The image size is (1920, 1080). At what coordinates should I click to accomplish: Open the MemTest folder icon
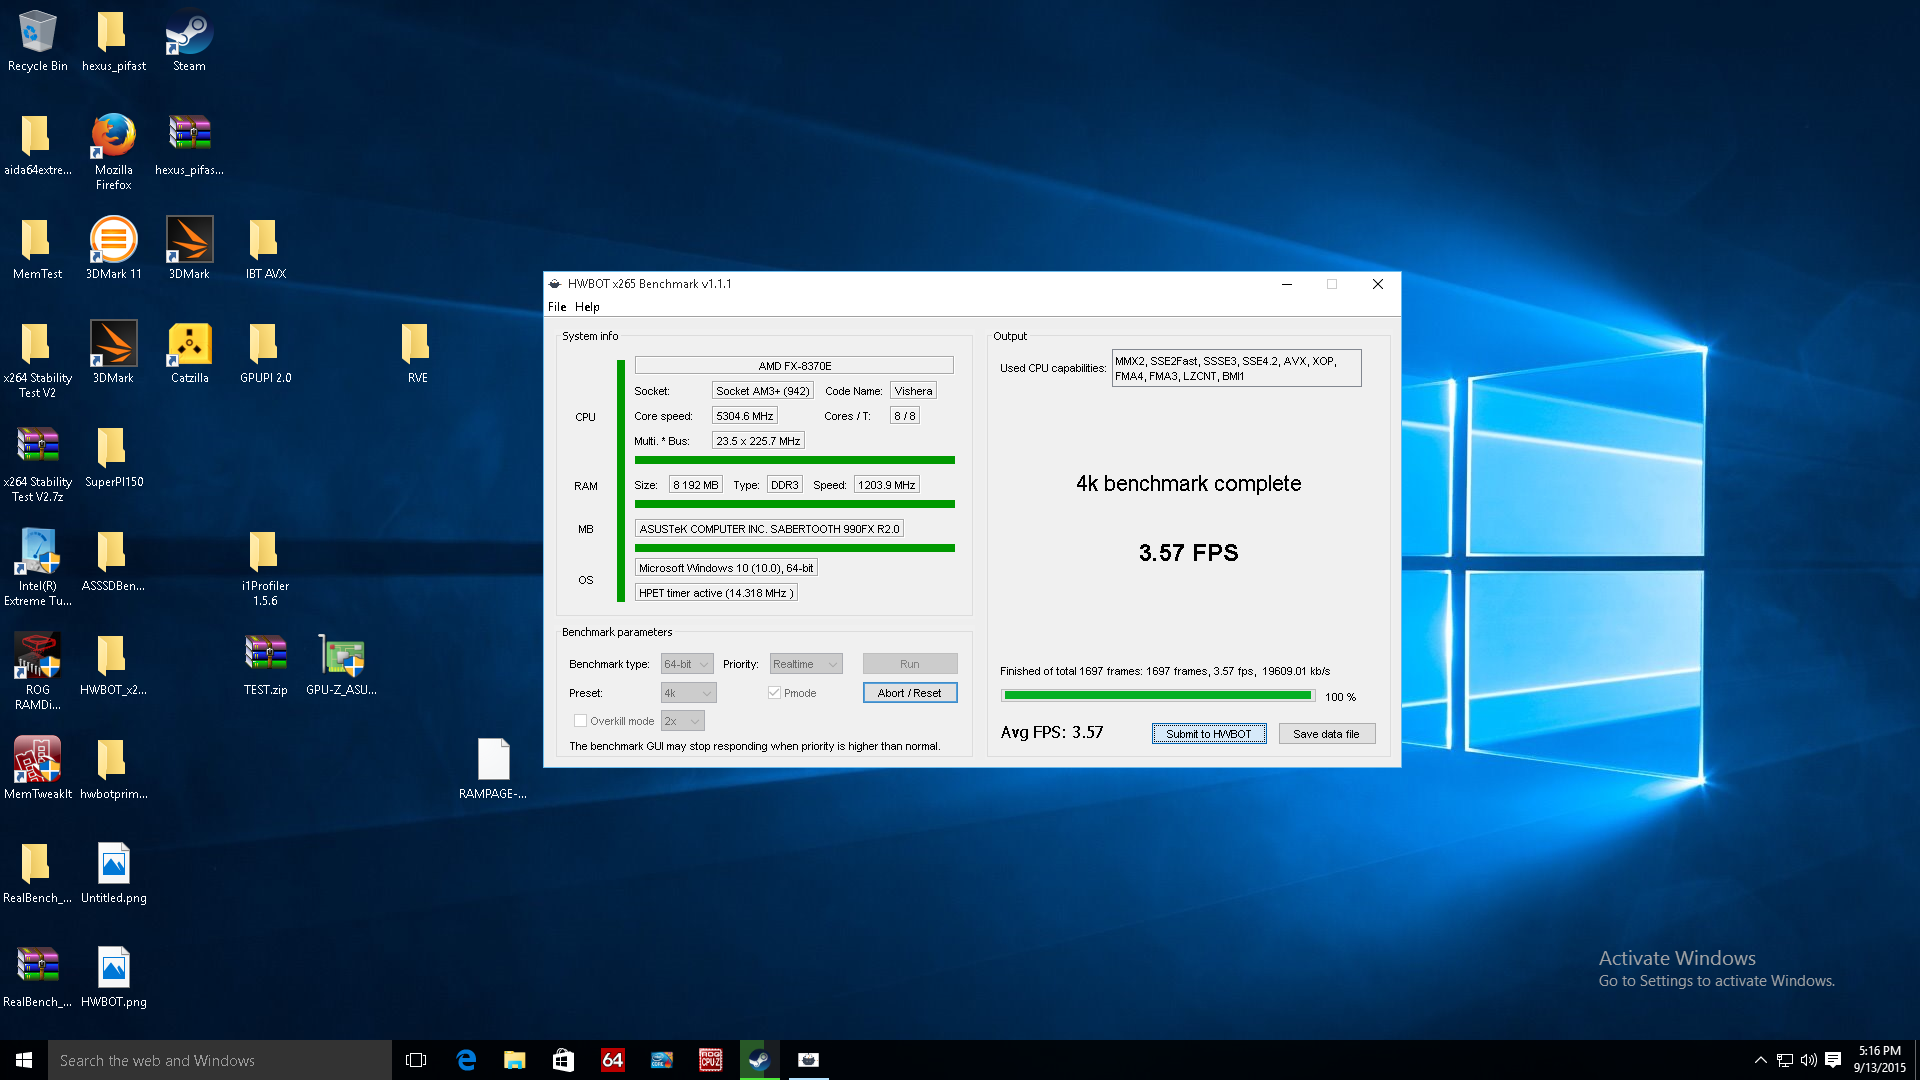[37, 248]
